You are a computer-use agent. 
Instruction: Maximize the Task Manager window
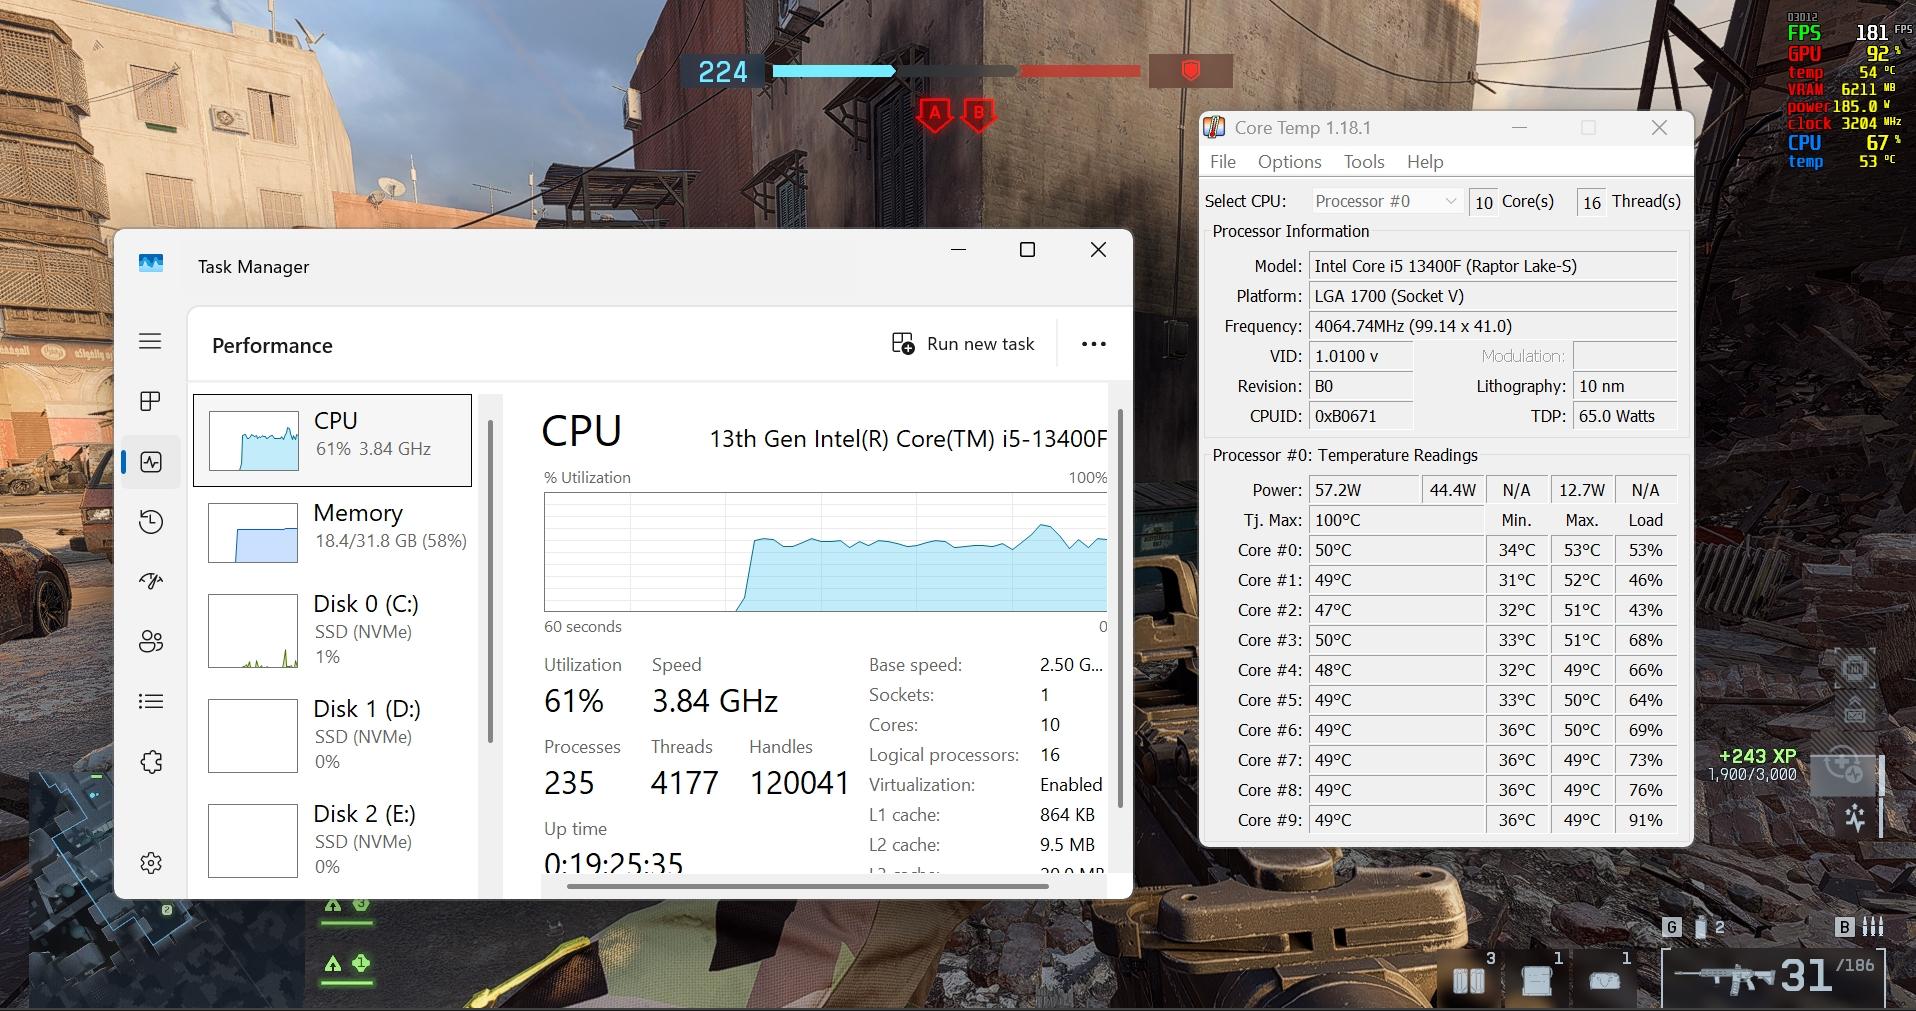1027,250
